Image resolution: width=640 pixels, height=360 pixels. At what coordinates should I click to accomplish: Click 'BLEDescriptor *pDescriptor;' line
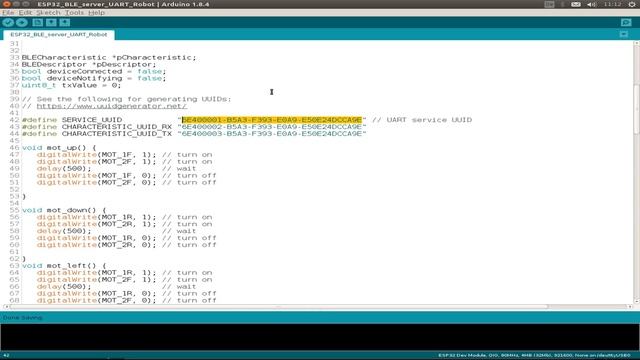coord(89,64)
